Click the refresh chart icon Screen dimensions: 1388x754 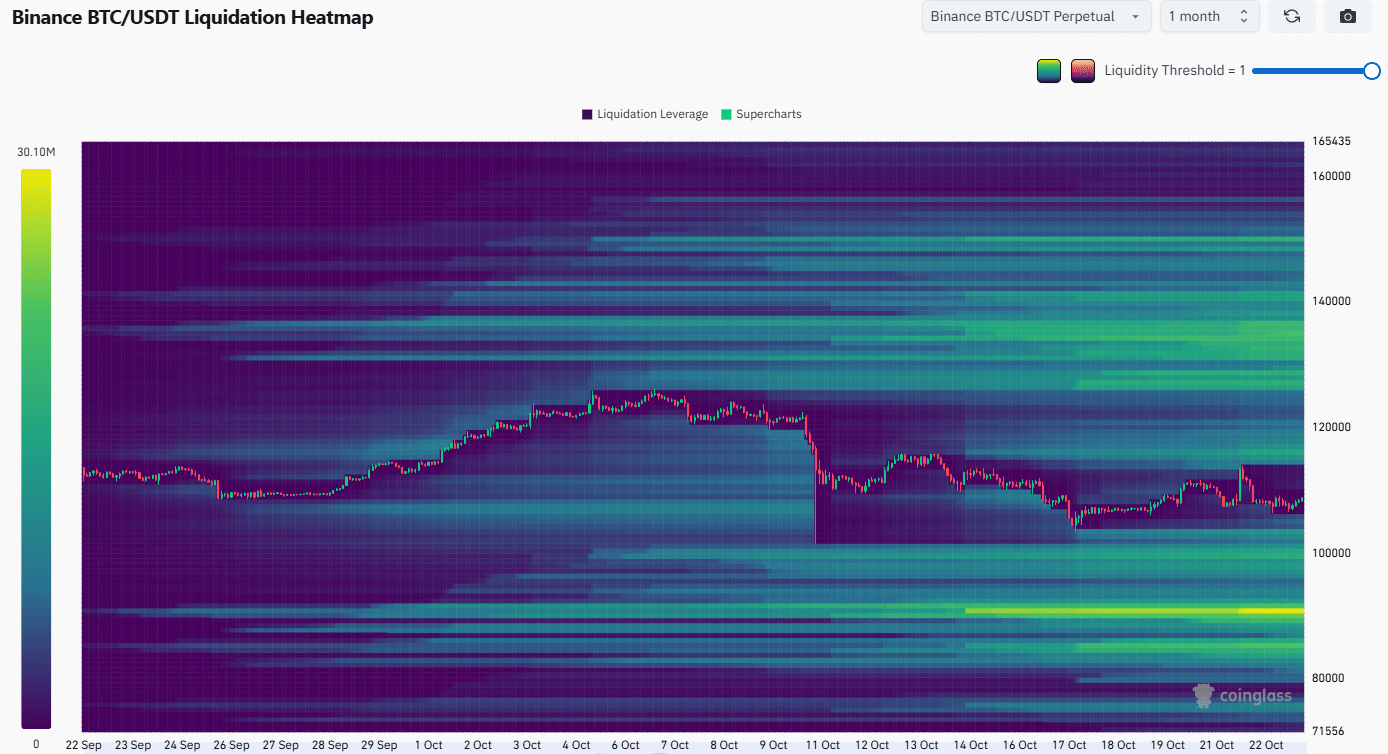coord(1291,17)
